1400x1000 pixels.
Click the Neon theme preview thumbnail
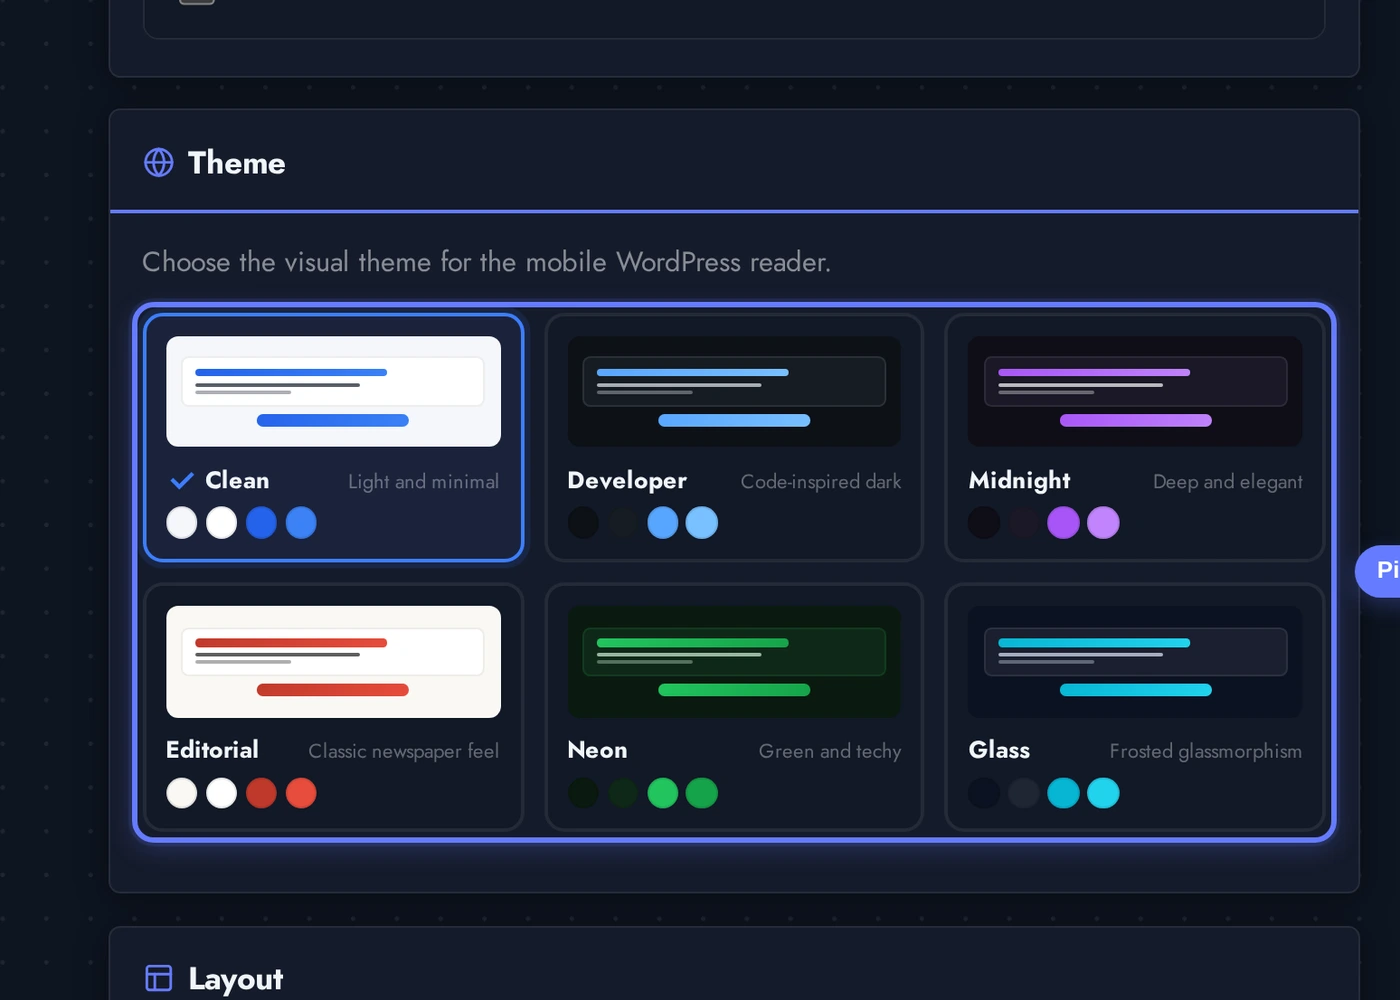click(734, 661)
